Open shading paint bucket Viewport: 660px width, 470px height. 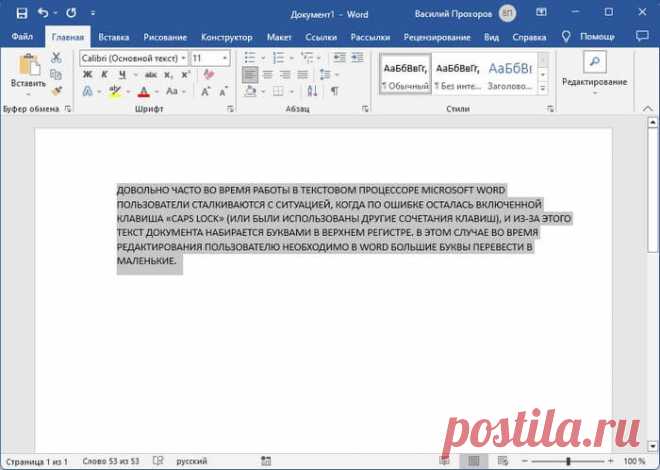(x=250, y=91)
